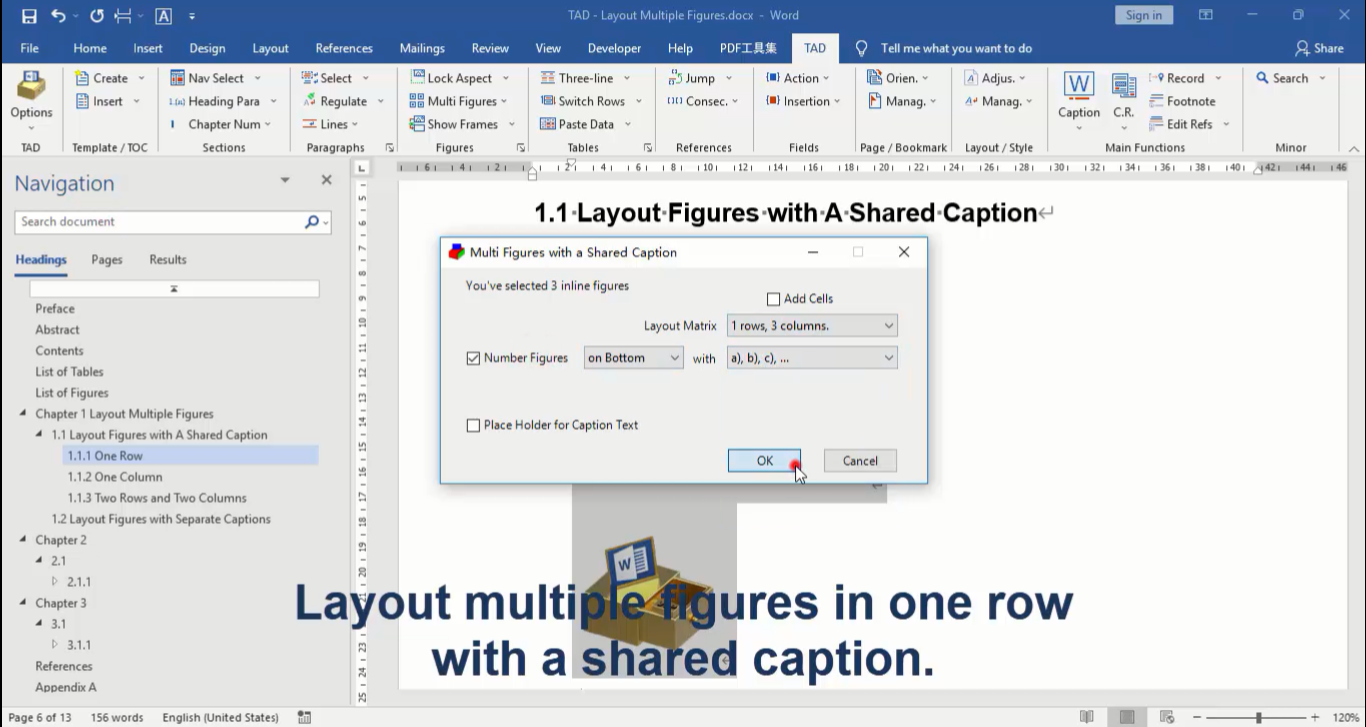Click Three-line table tool
The image size is (1366, 727).
(585, 78)
